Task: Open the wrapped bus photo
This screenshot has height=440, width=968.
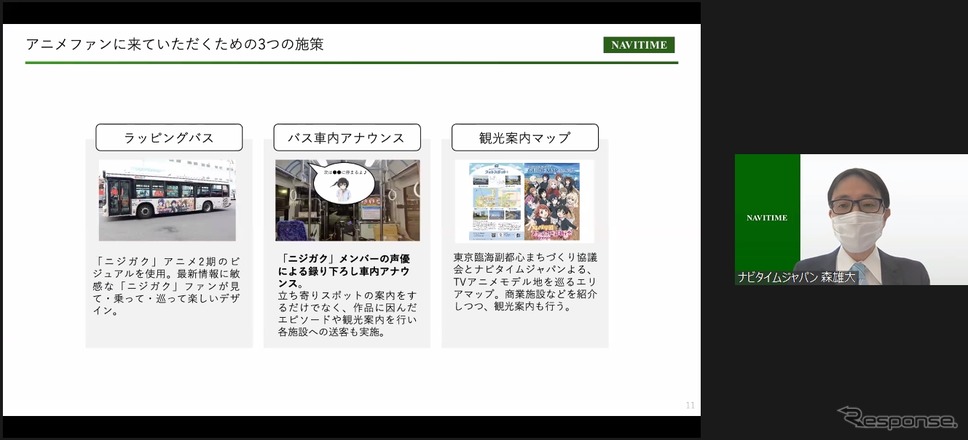Action: 167,200
